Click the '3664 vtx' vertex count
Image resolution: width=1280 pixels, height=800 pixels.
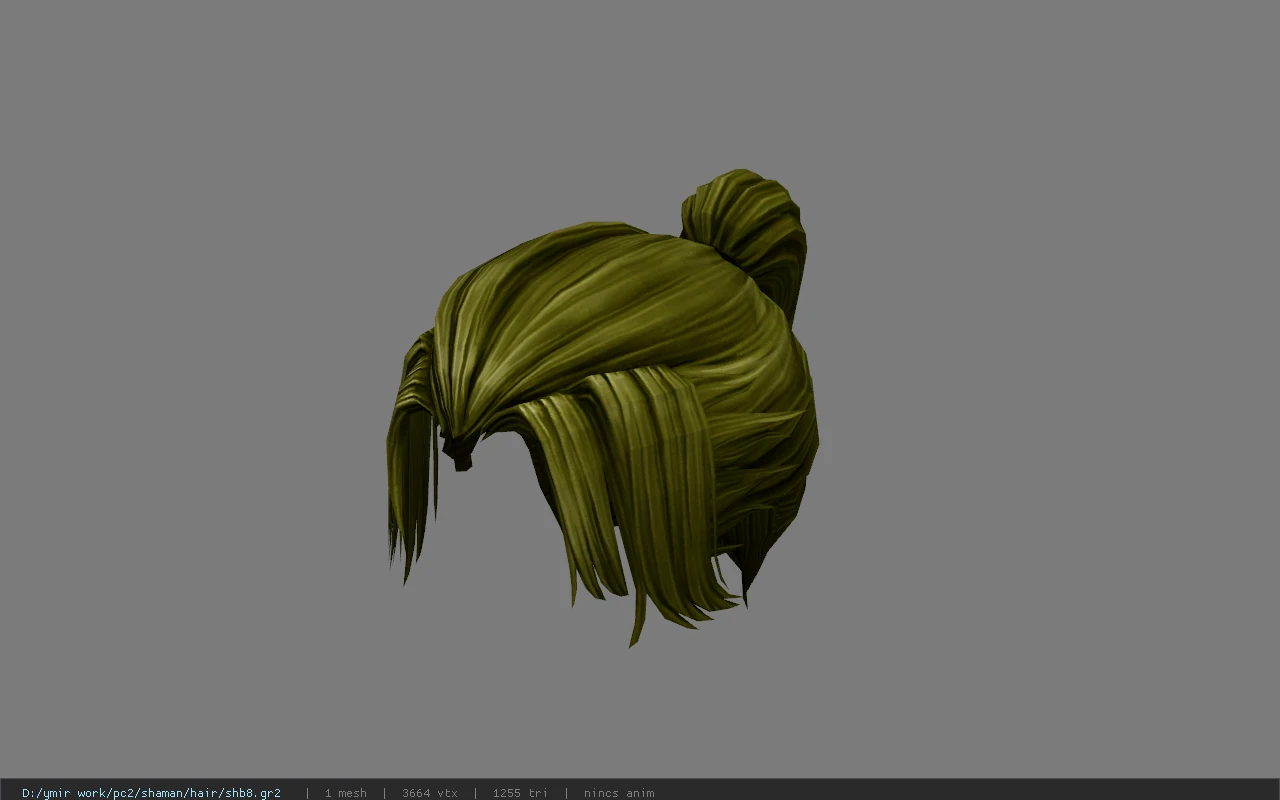click(430, 793)
